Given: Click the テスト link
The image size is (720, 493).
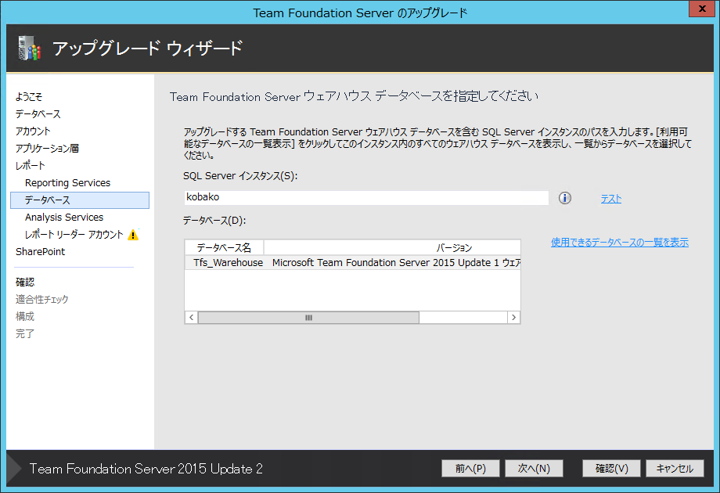Looking at the screenshot, I should coord(611,199).
